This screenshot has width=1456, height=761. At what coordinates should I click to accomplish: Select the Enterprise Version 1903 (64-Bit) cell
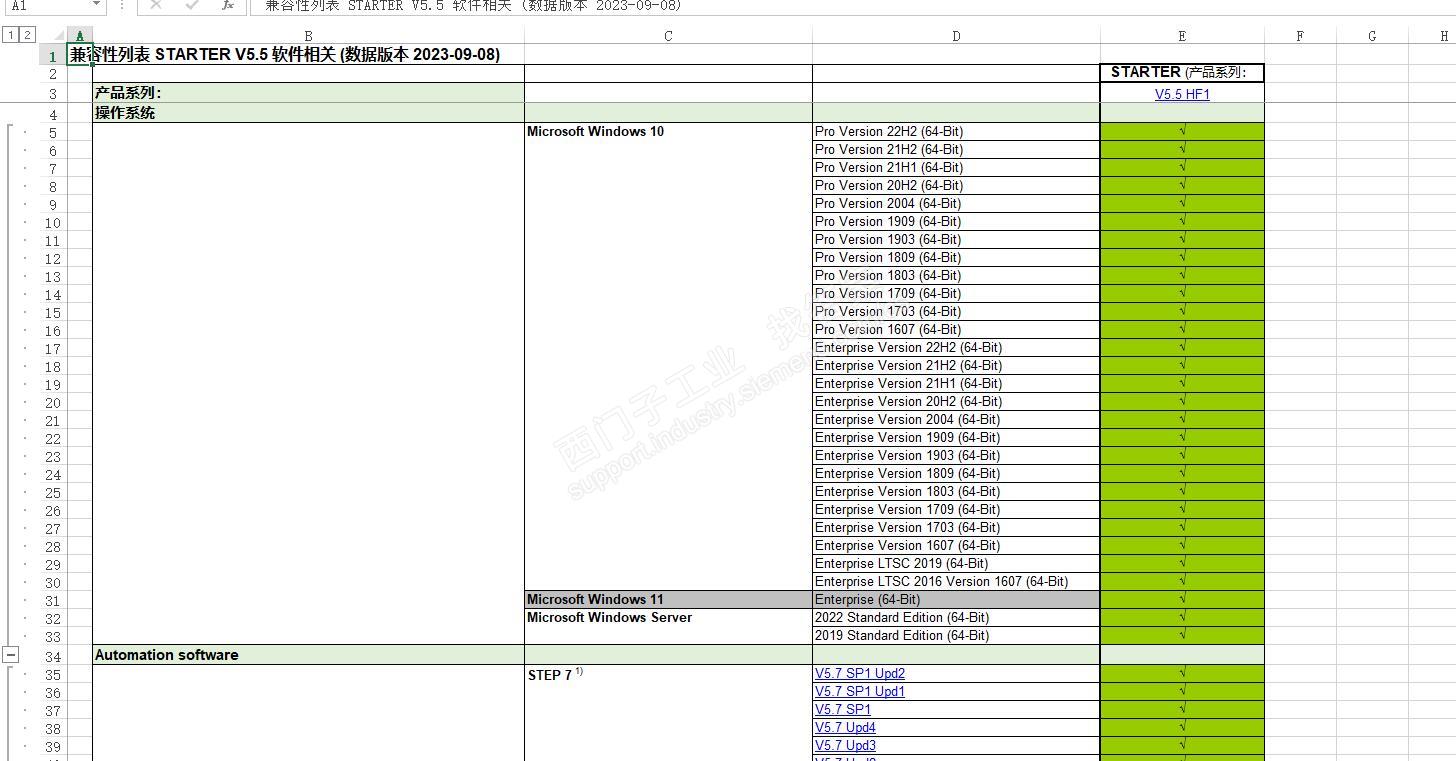(956, 455)
